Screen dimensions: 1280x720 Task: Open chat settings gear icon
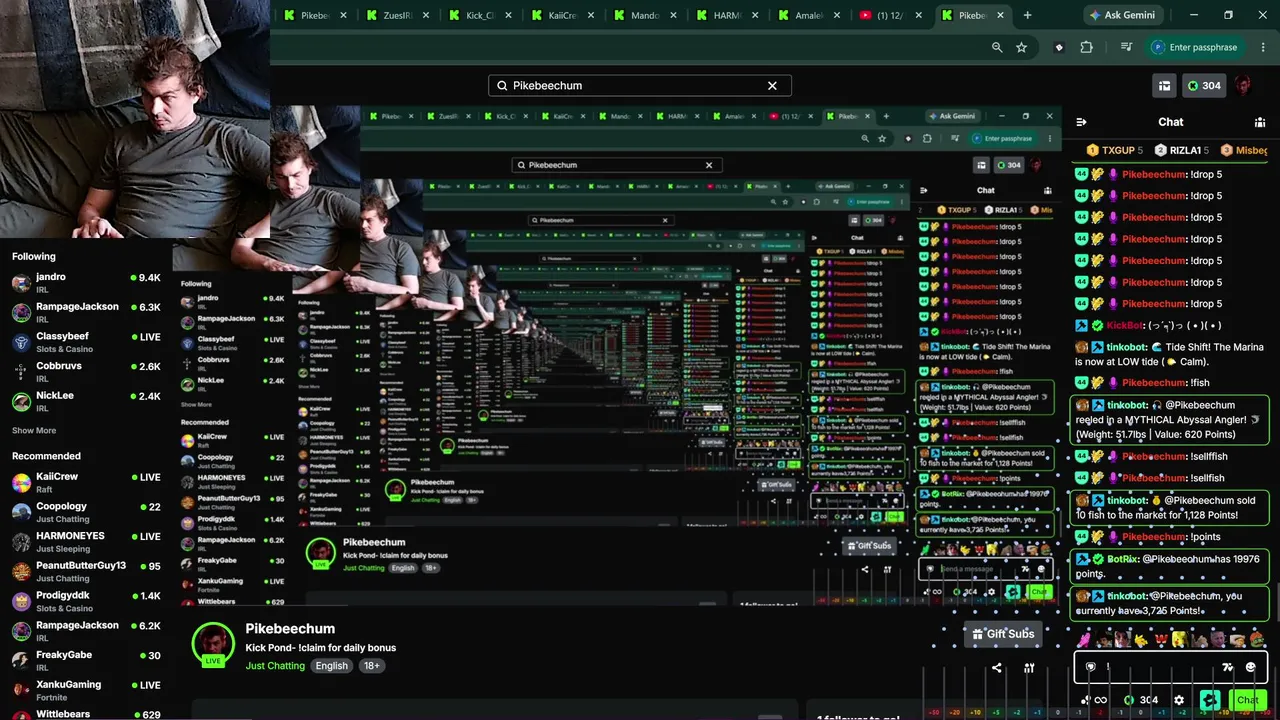(1179, 700)
